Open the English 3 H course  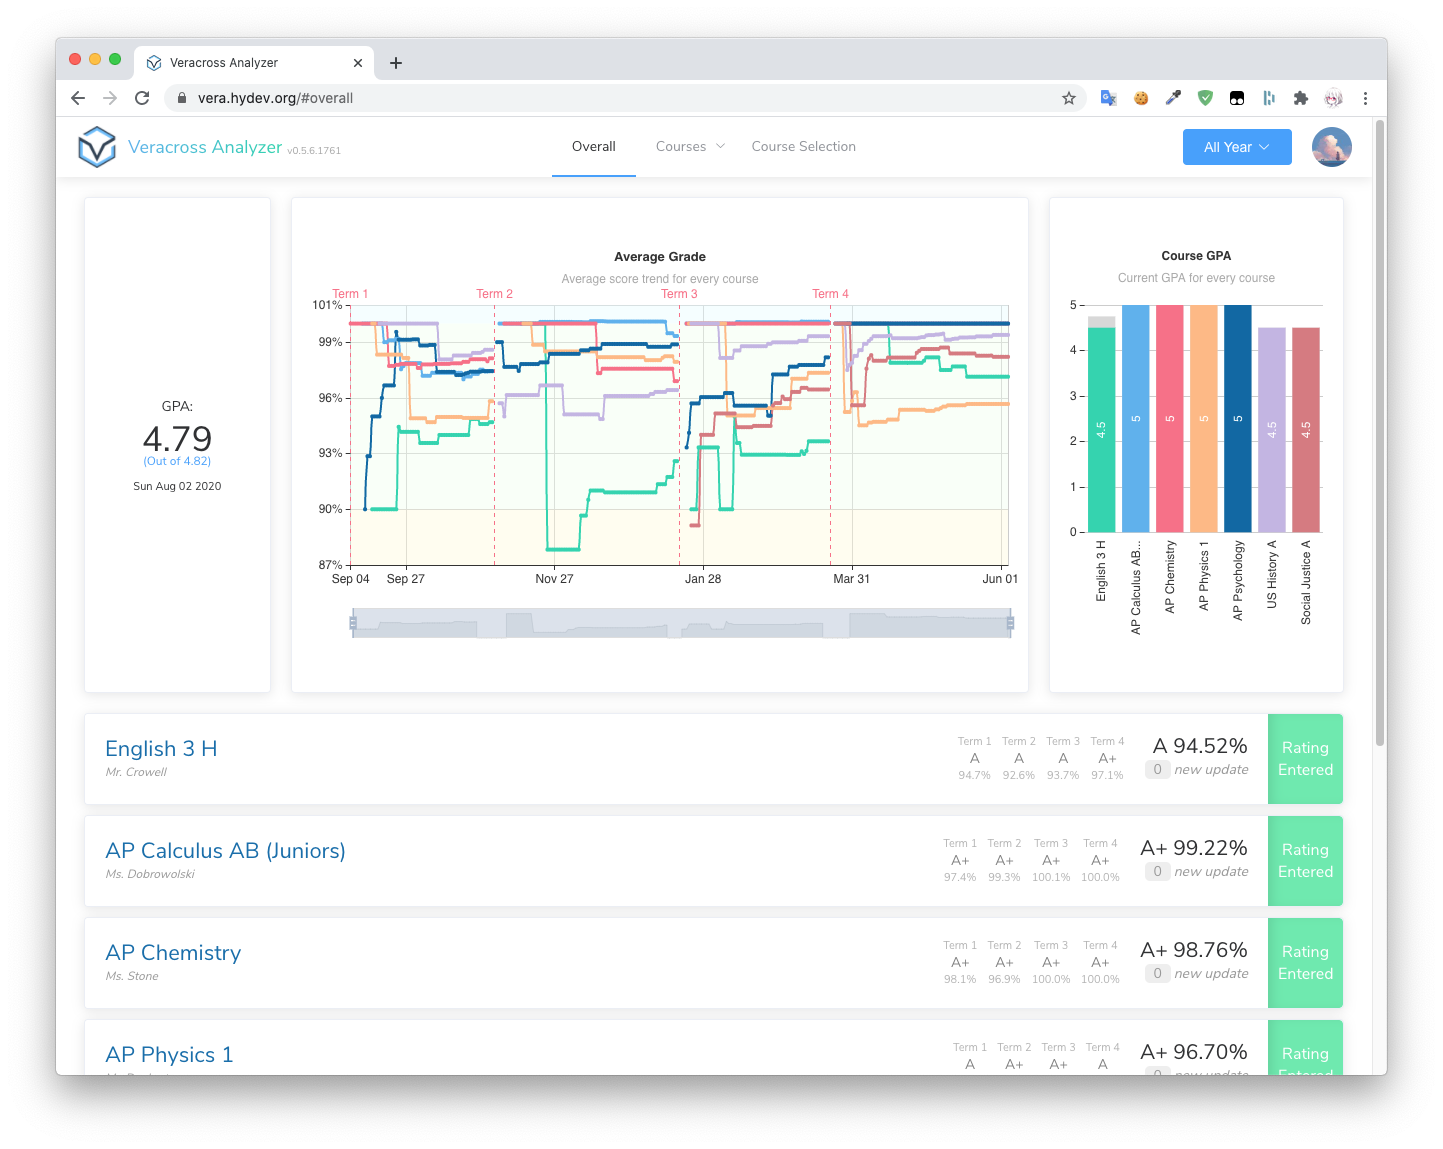(161, 749)
